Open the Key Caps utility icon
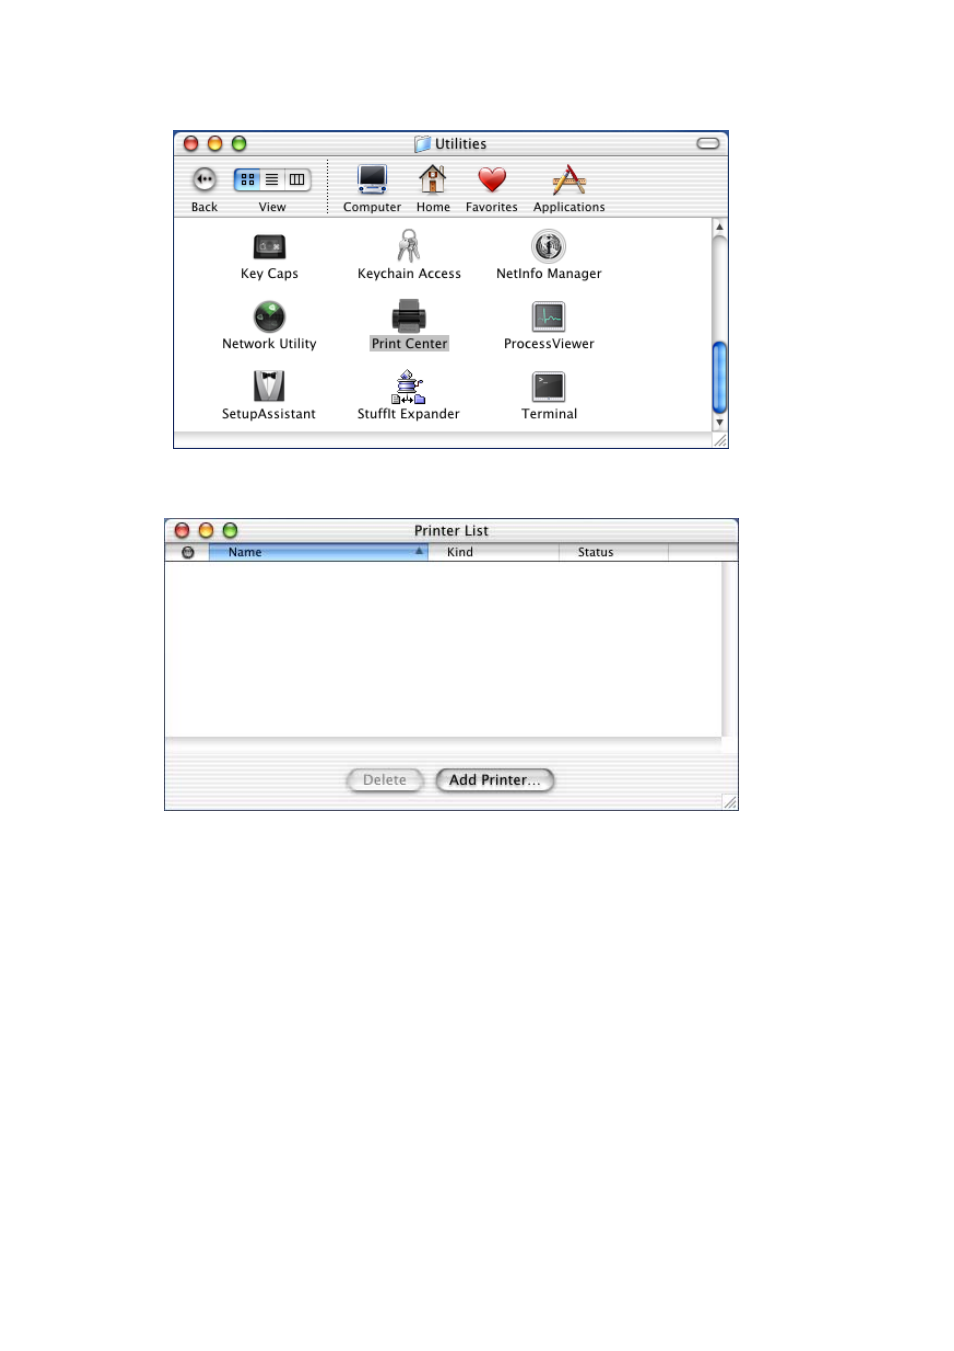The width and height of the screenshot is (954, 1351). tap(269, 247)
